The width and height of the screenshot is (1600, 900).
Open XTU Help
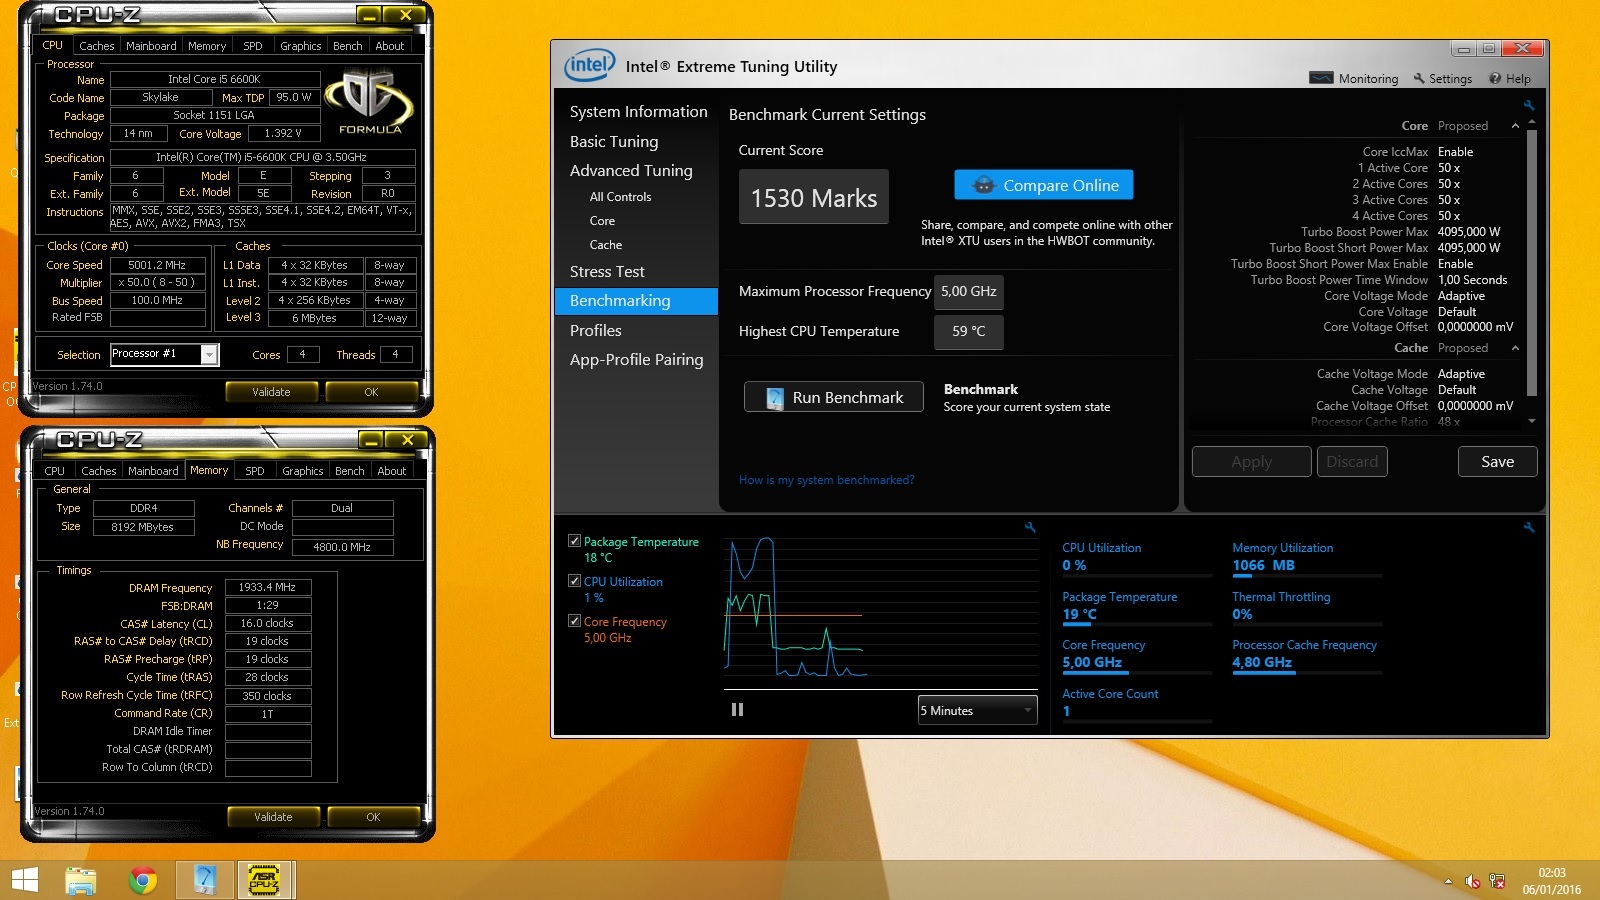pyautogui.click(x=1509, y=78)
